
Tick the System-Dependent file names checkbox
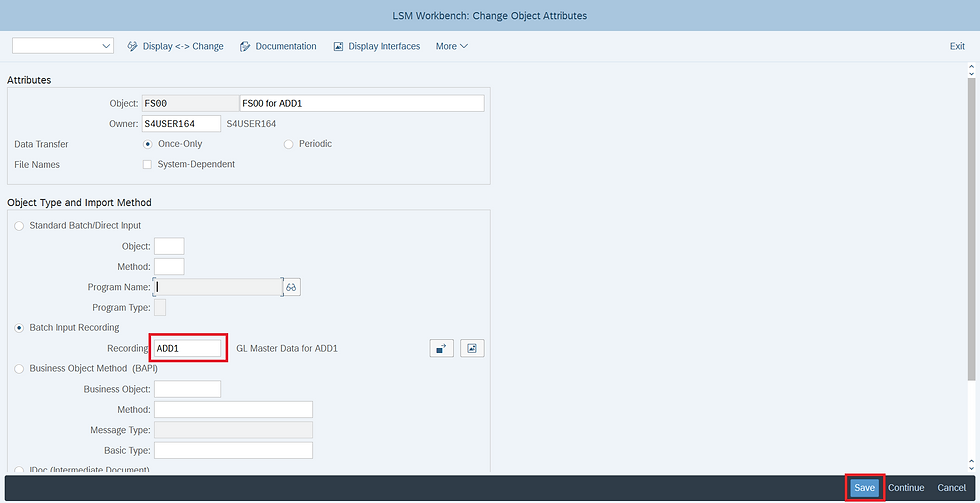click(x=148, y=164)
